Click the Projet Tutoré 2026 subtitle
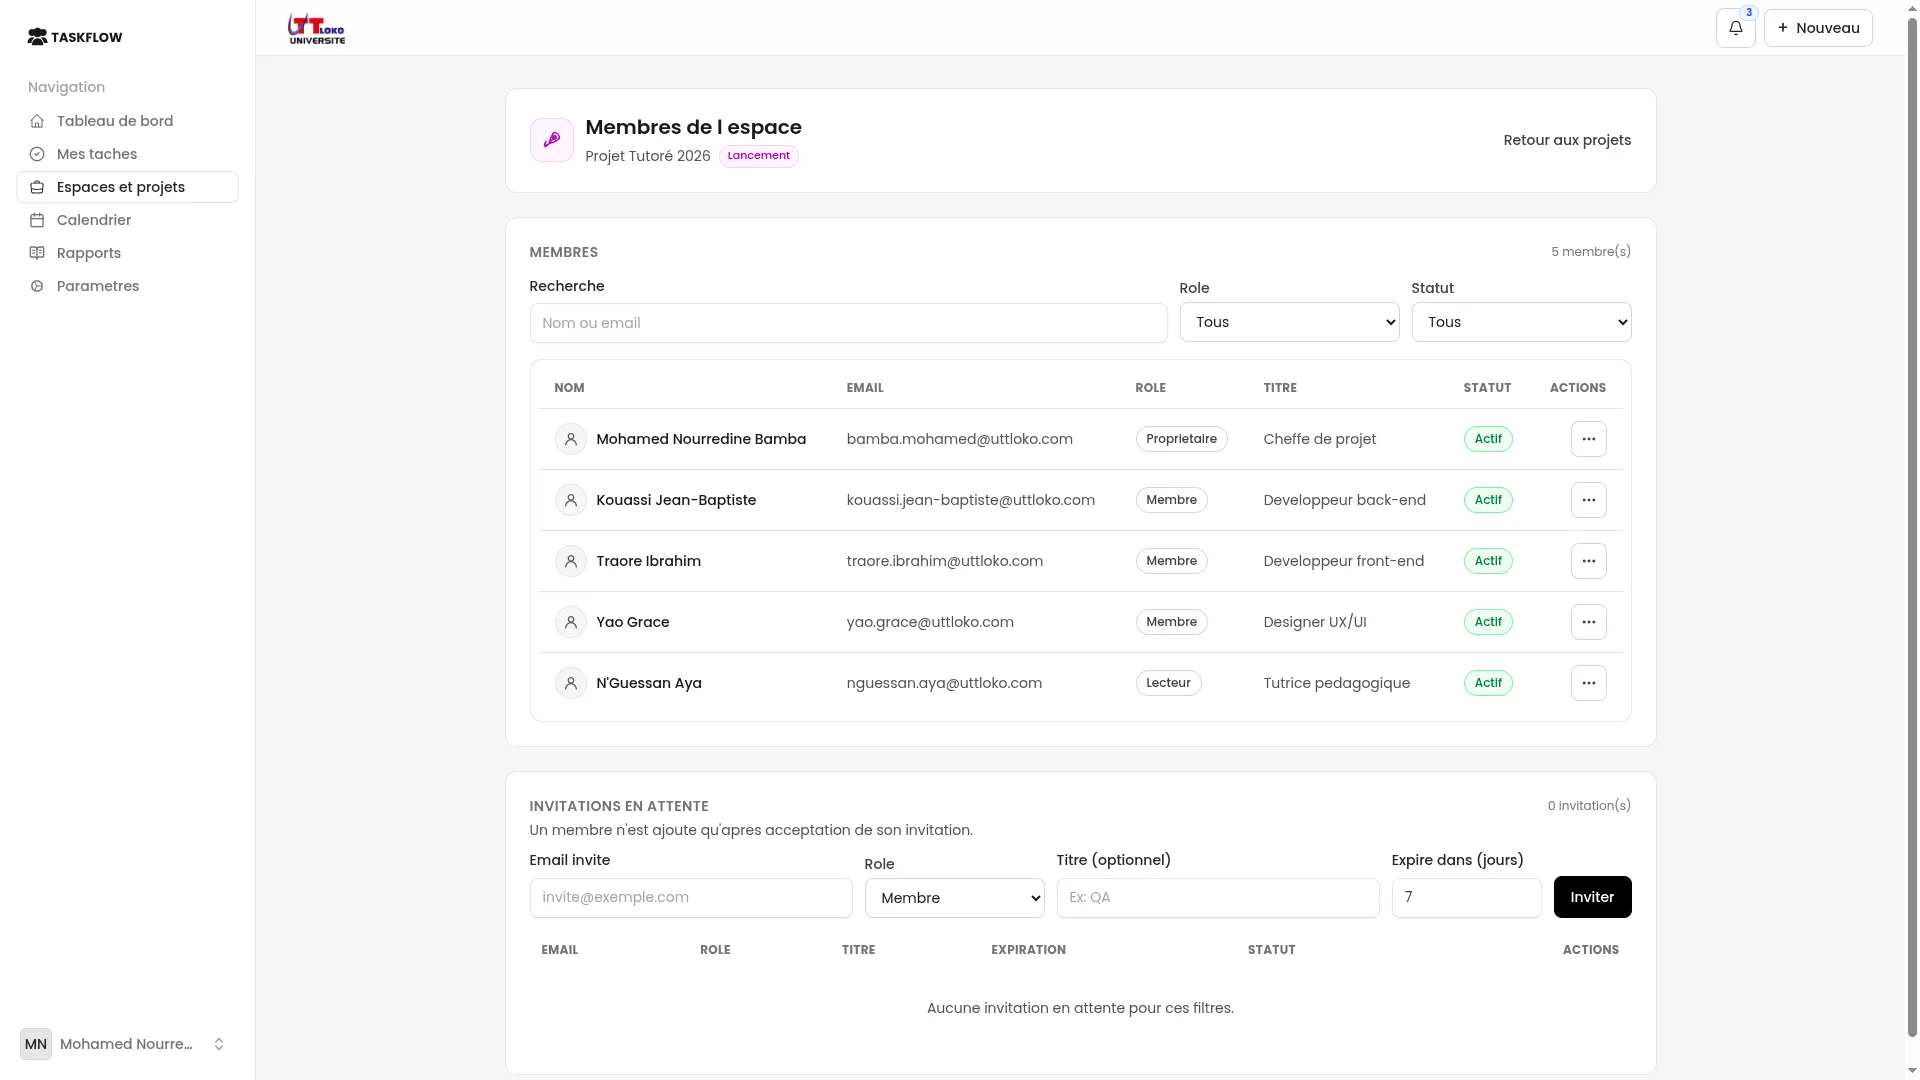 [647, 156]
